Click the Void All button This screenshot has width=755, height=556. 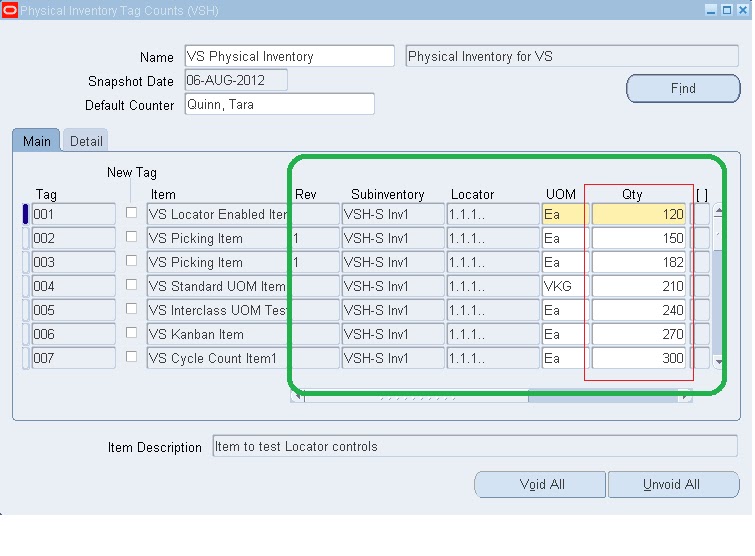(x=540, y=484)
